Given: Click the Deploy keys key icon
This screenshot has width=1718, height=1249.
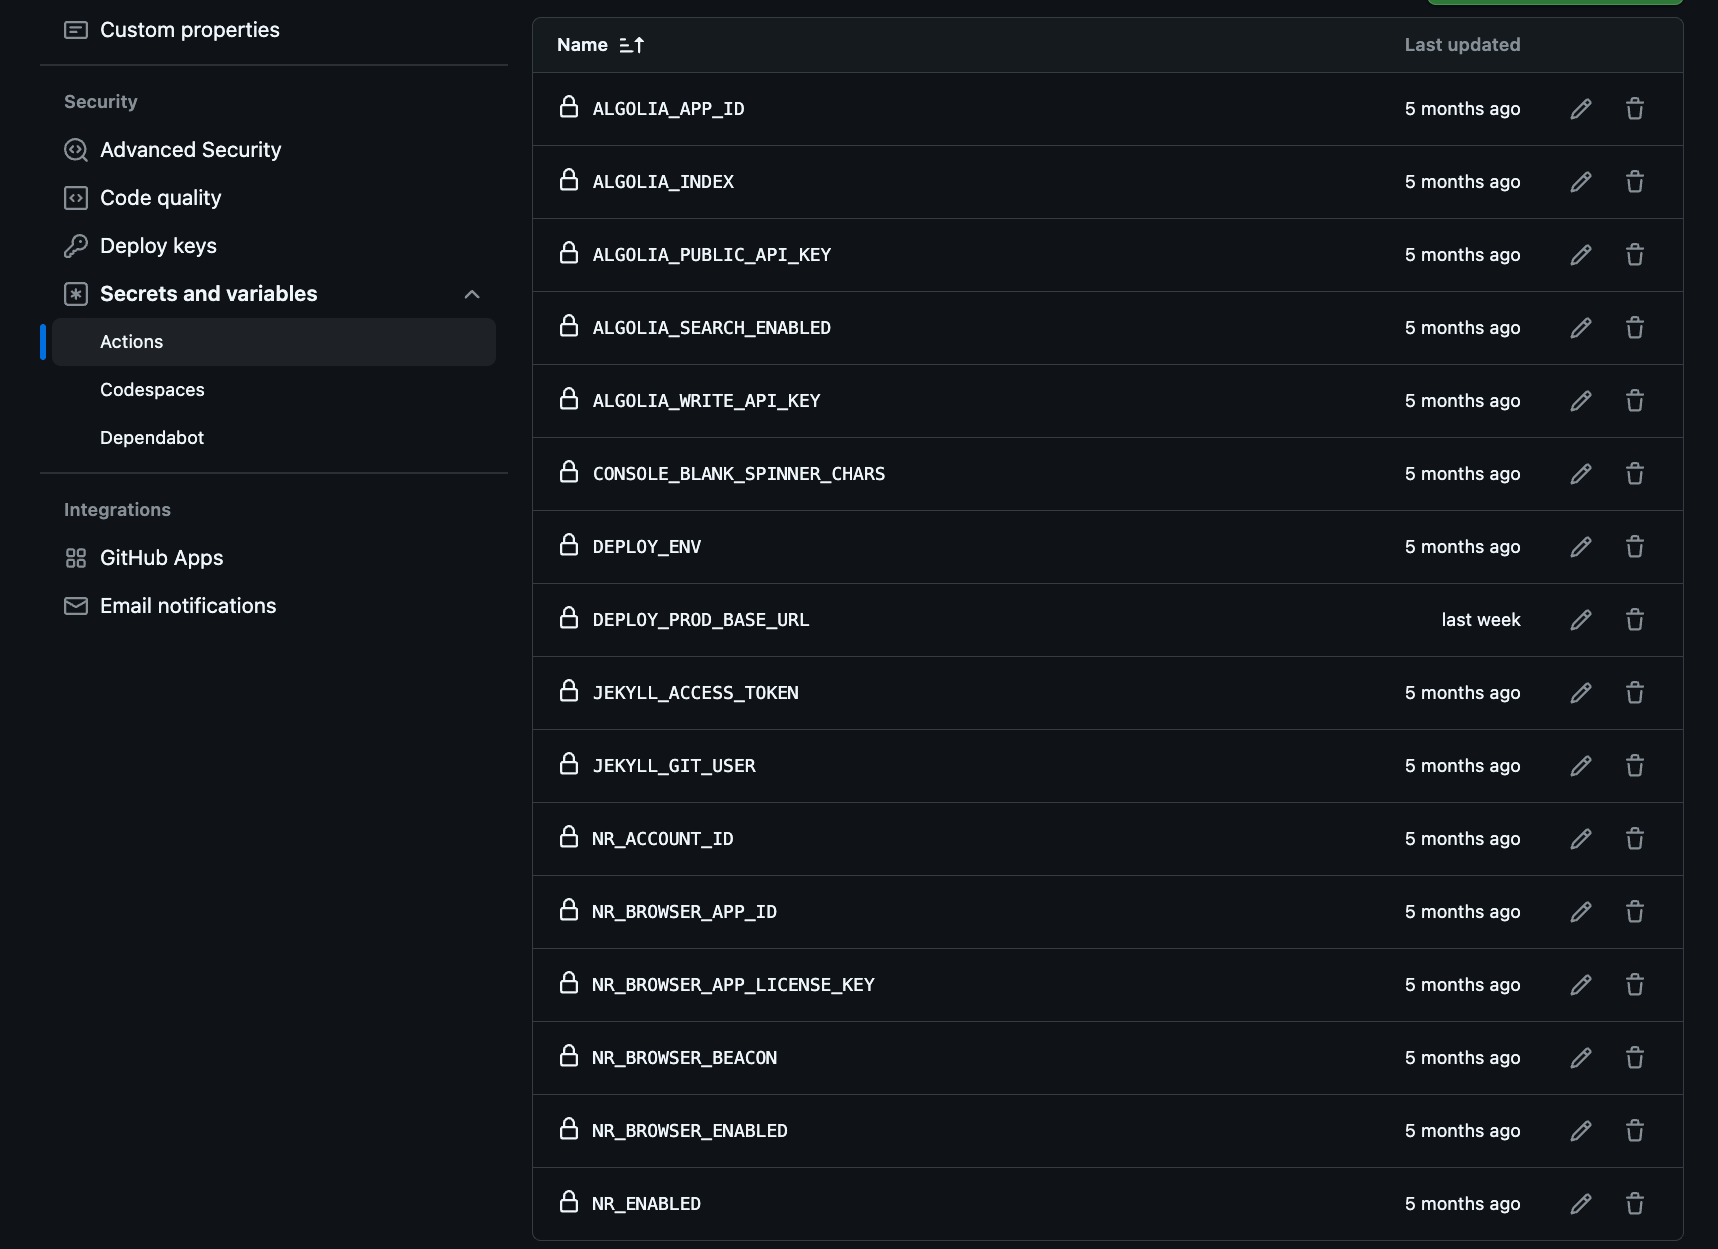Looking at the screenshot, I should 76,245.
